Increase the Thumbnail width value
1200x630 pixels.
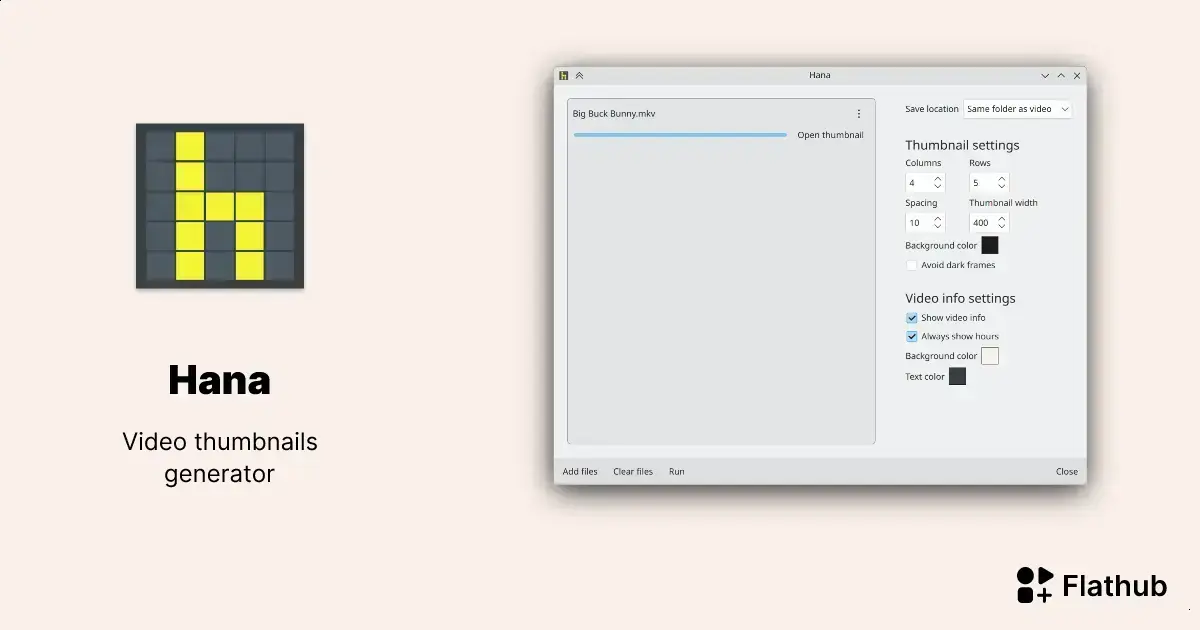(x=1001, y=219)
